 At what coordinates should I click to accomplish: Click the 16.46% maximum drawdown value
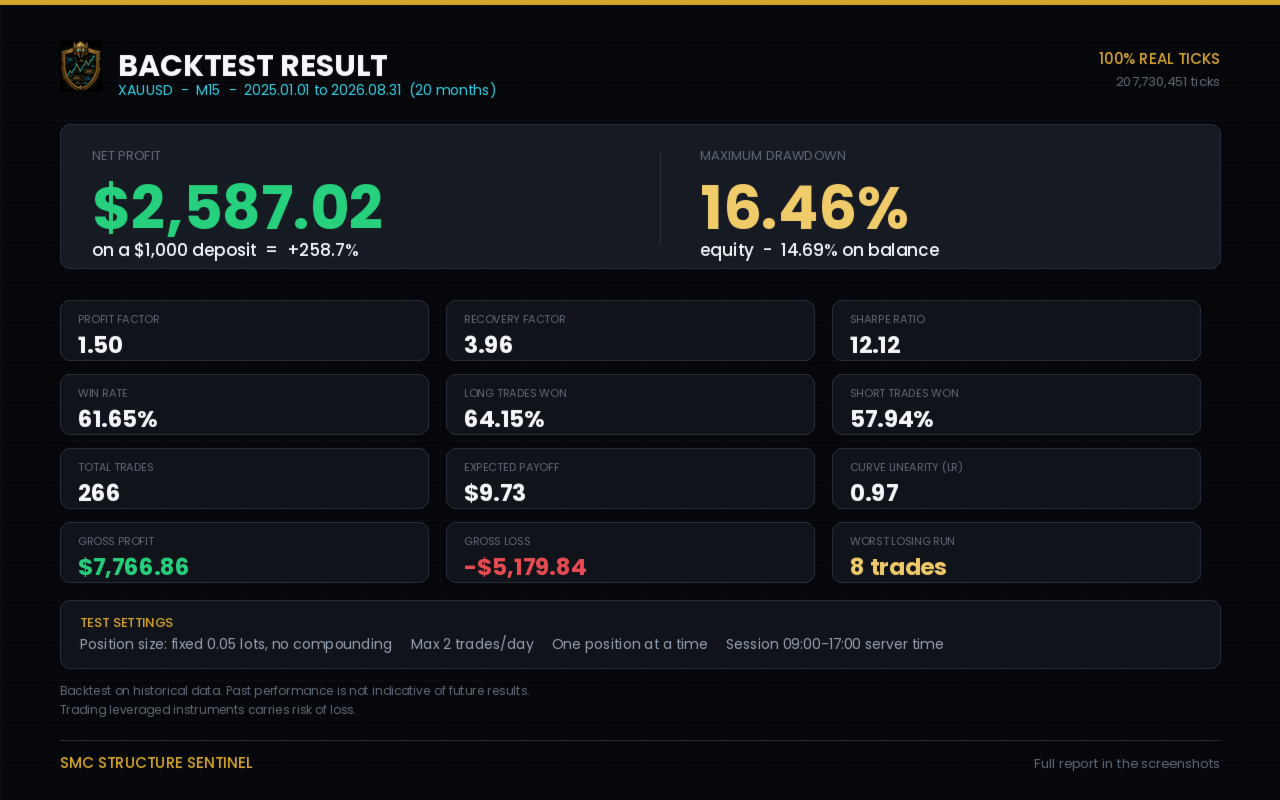point(804,207)
